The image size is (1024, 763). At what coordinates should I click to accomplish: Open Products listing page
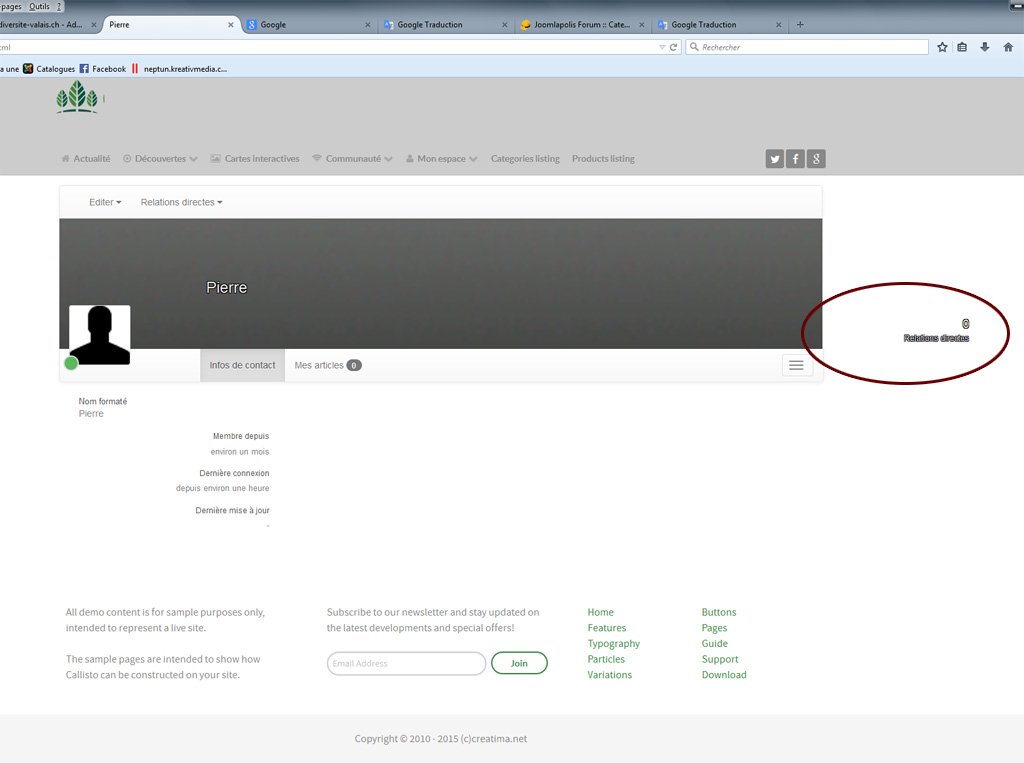tap(603, 159)
